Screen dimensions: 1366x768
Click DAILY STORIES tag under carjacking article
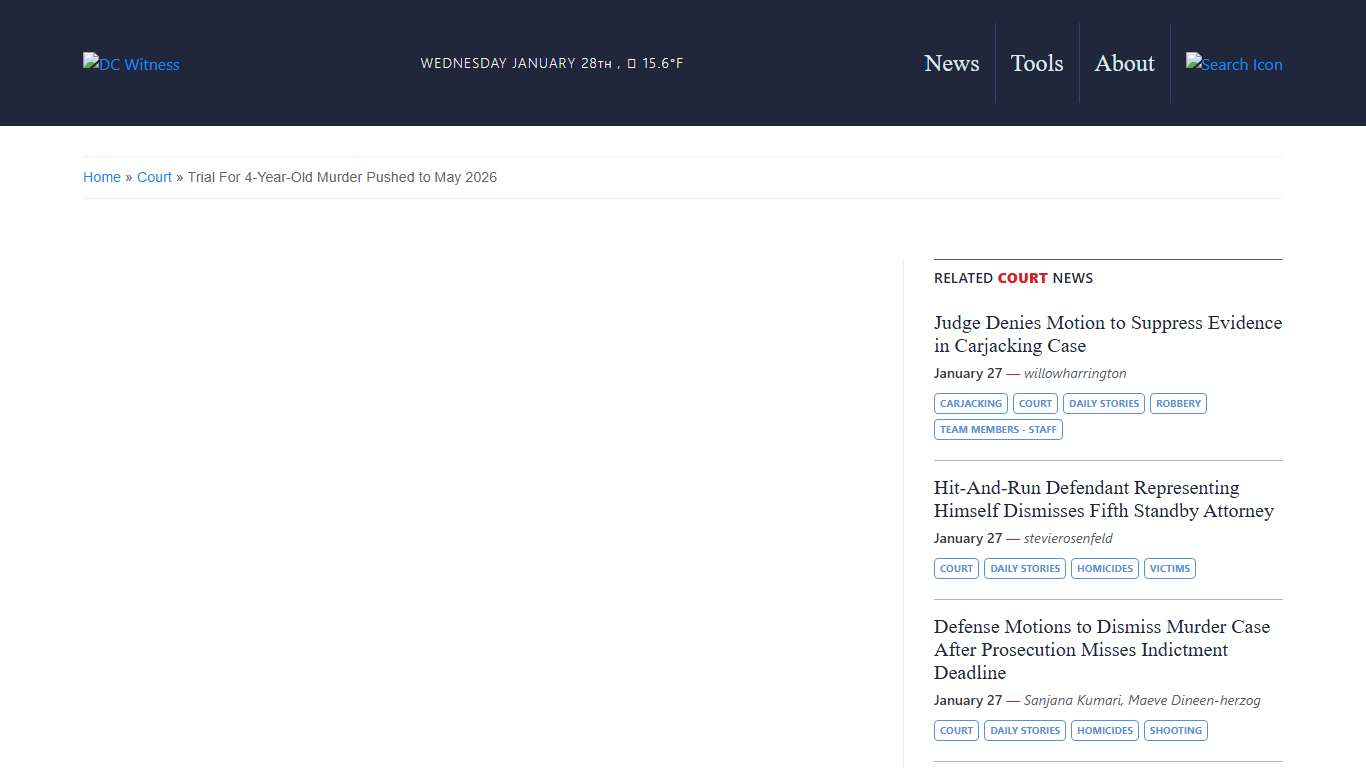(x=1103, y=404)
